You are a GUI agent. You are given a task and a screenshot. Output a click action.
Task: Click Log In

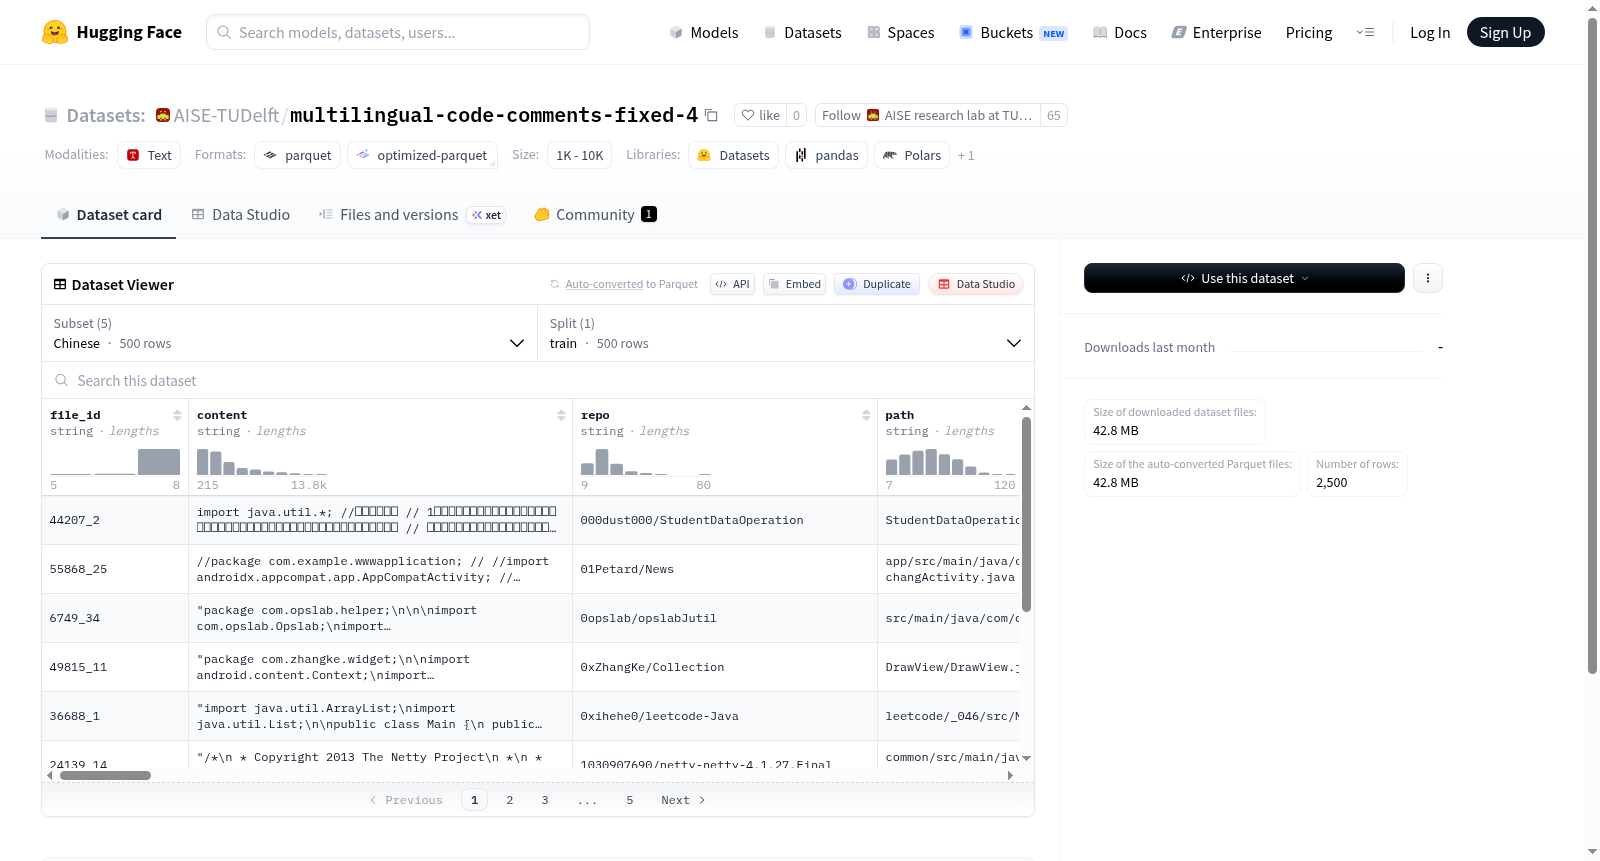pos(1430,32)
